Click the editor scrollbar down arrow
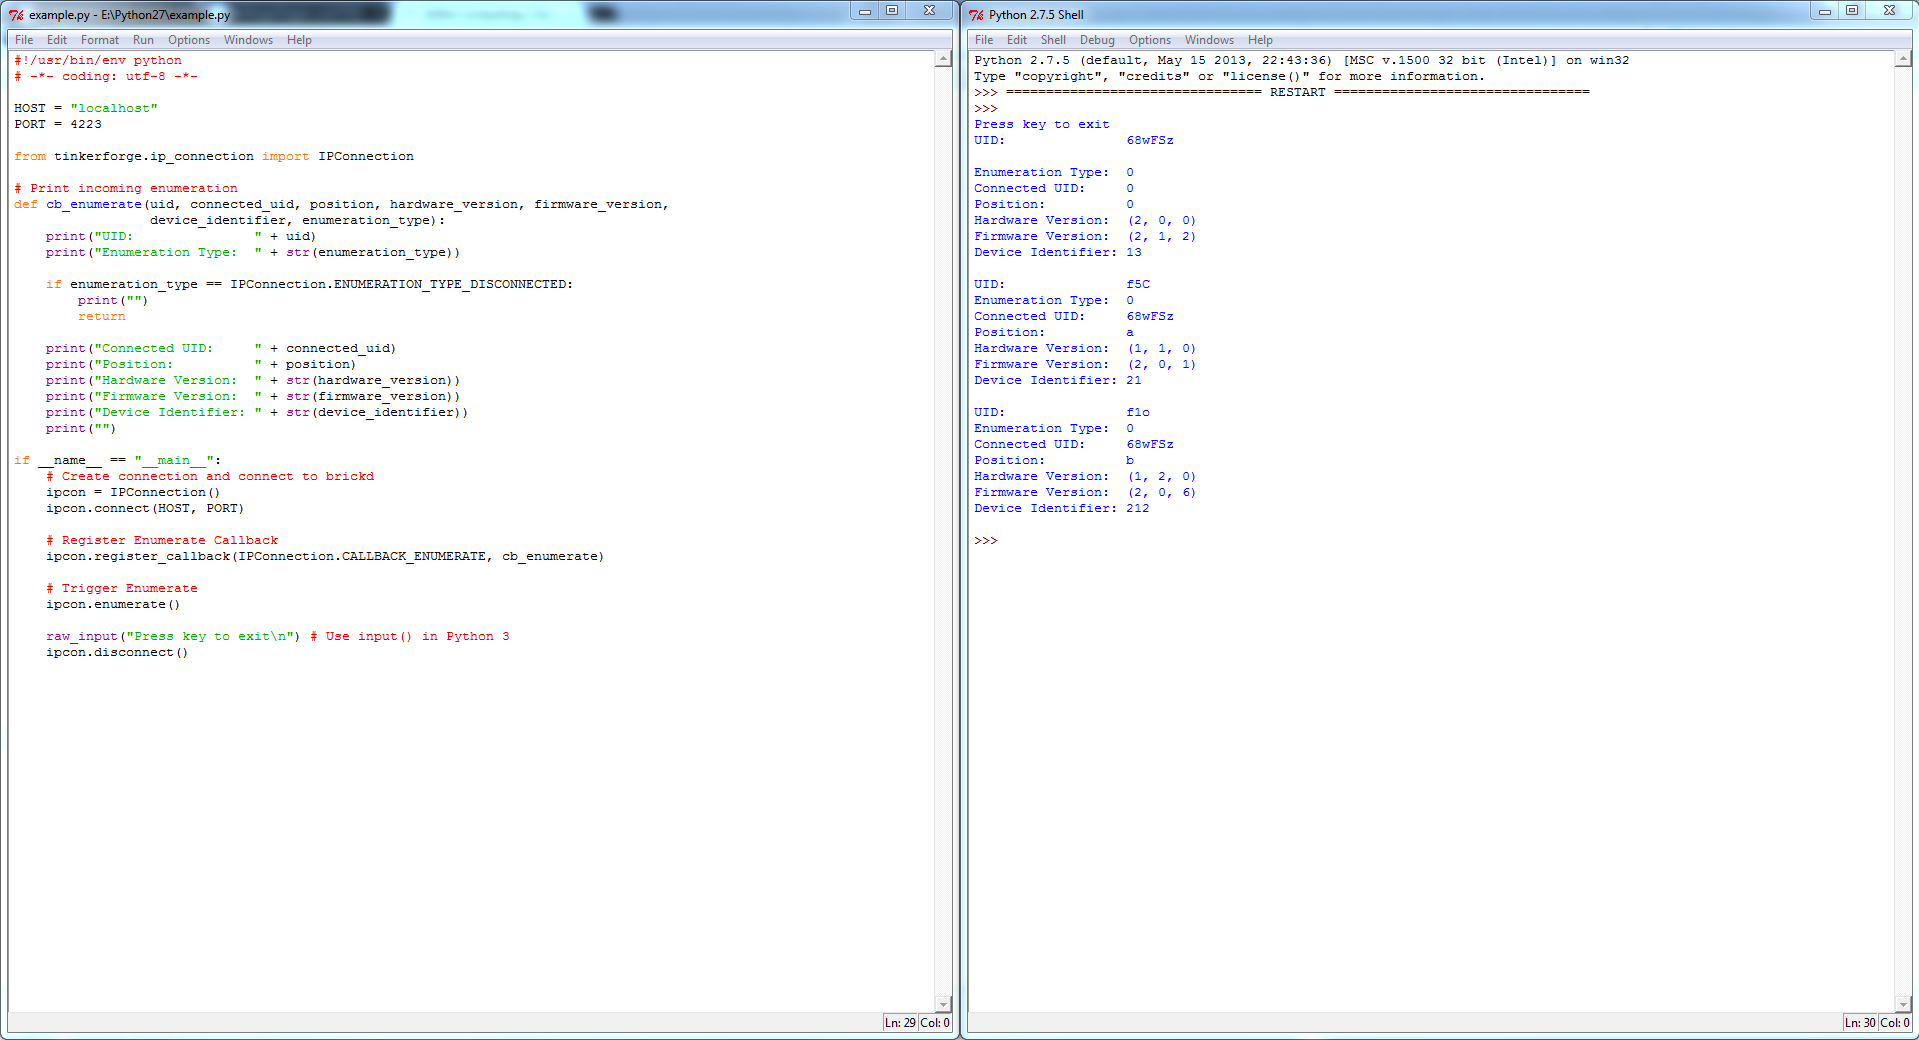 [943, 1004]
